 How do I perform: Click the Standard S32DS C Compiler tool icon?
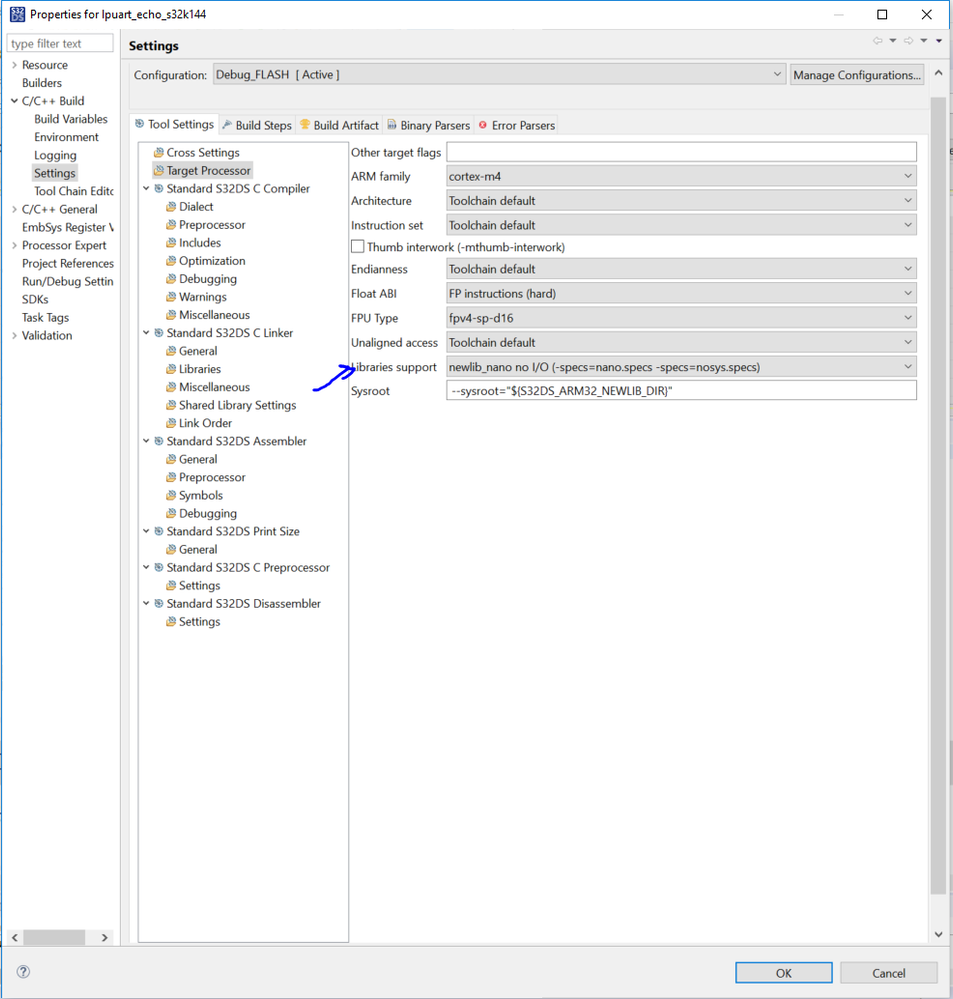[159, 189]
